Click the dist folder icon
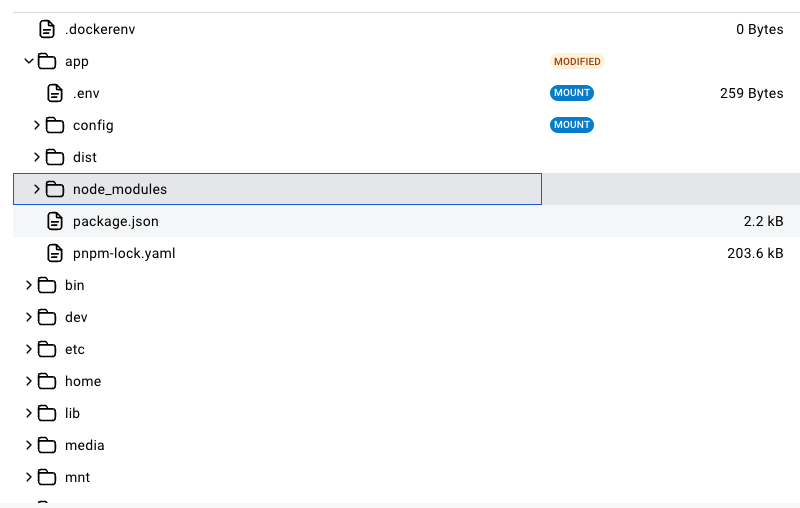Viewport: 800px width, 508px height. (x=55, y=157)
